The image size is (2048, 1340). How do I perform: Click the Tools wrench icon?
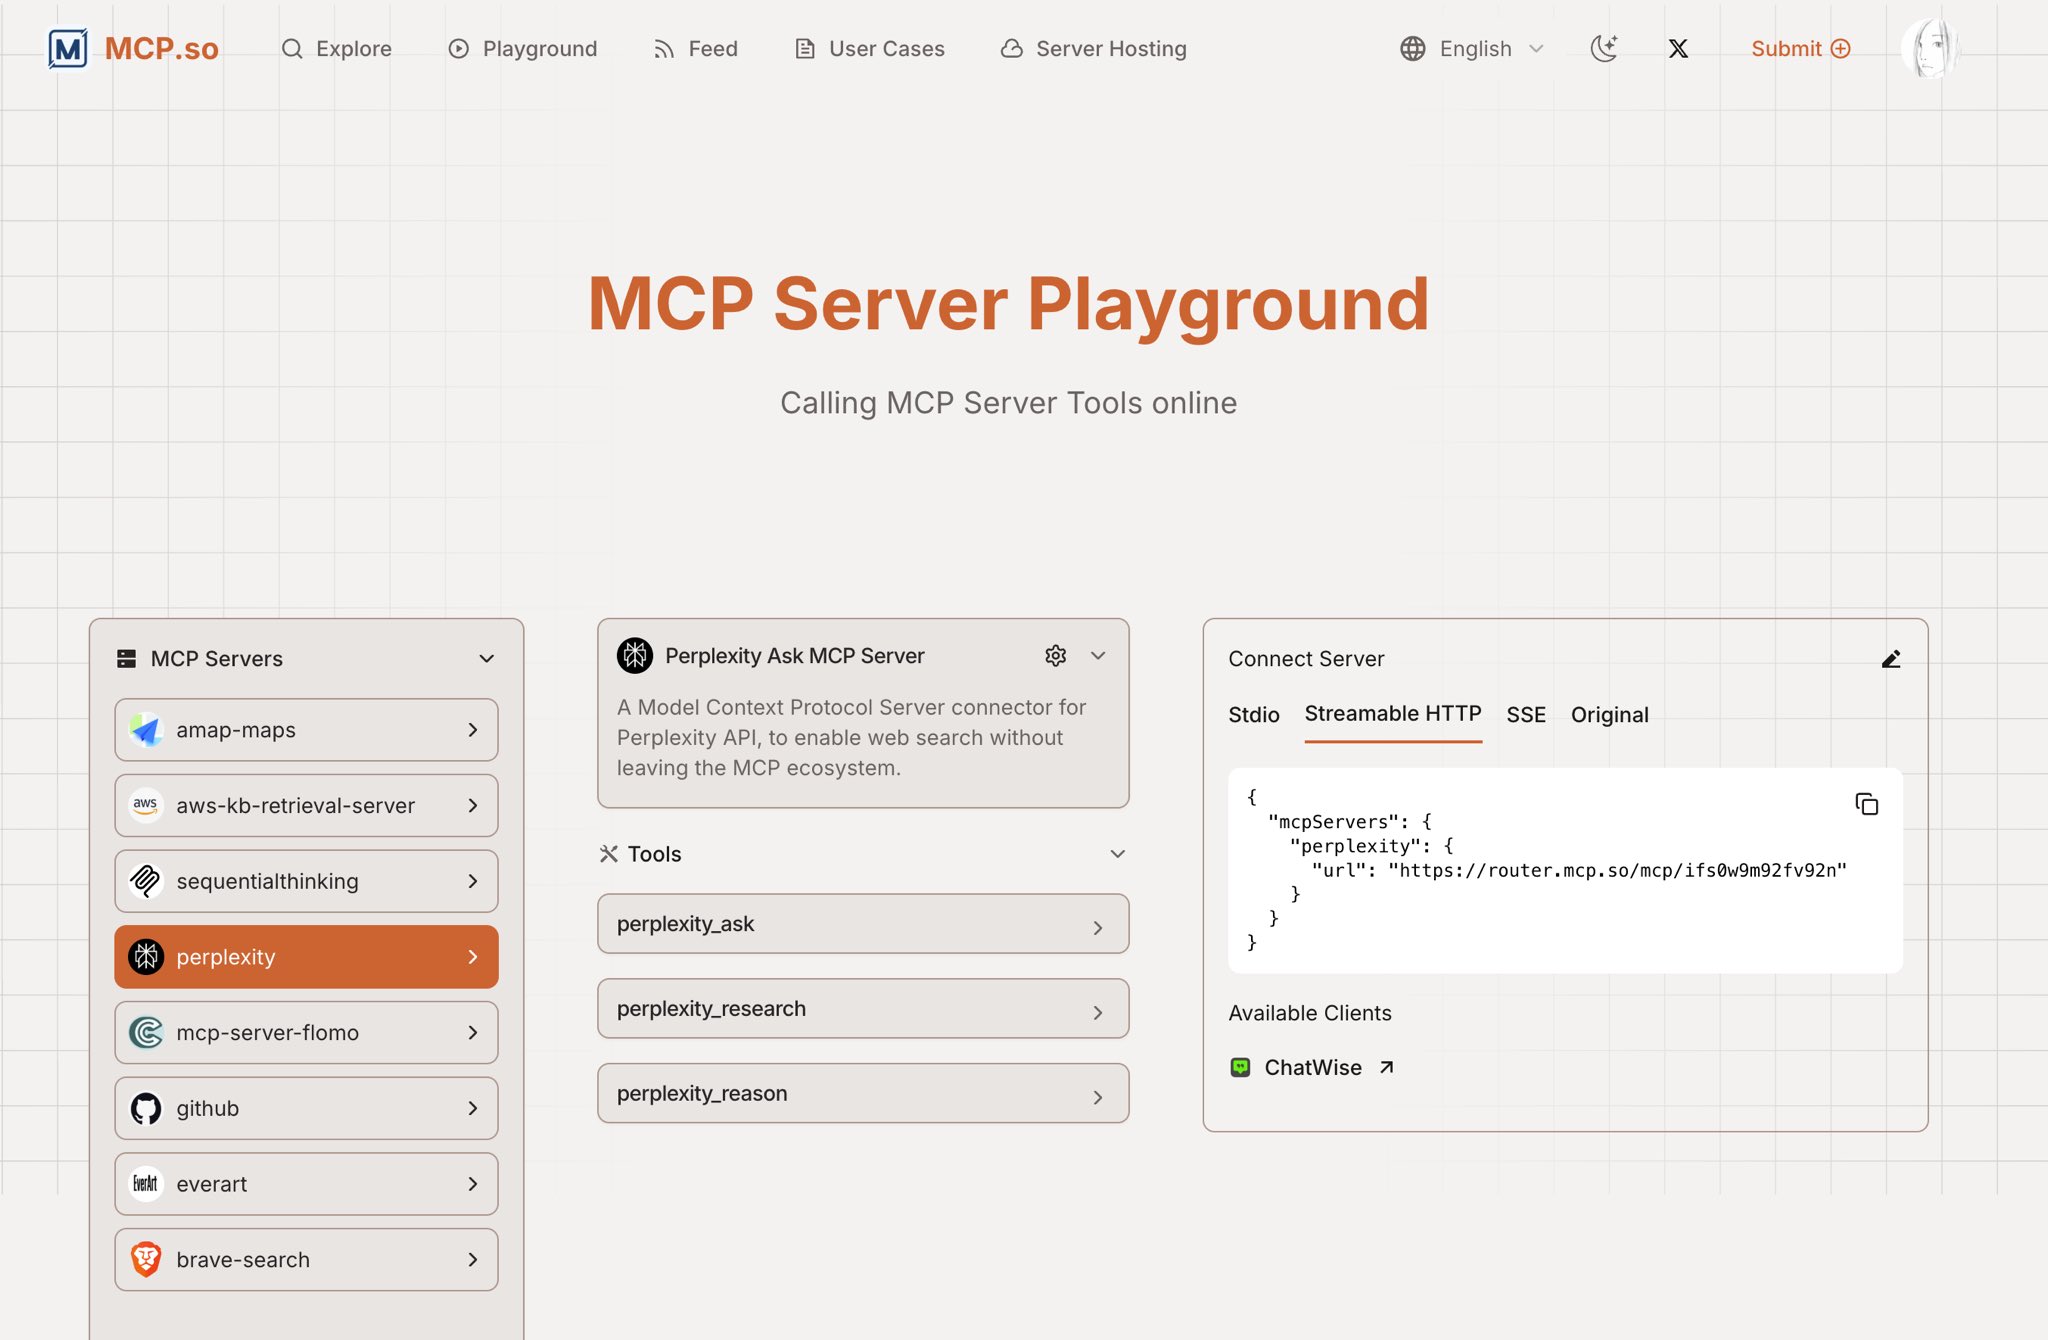(608, 854)
